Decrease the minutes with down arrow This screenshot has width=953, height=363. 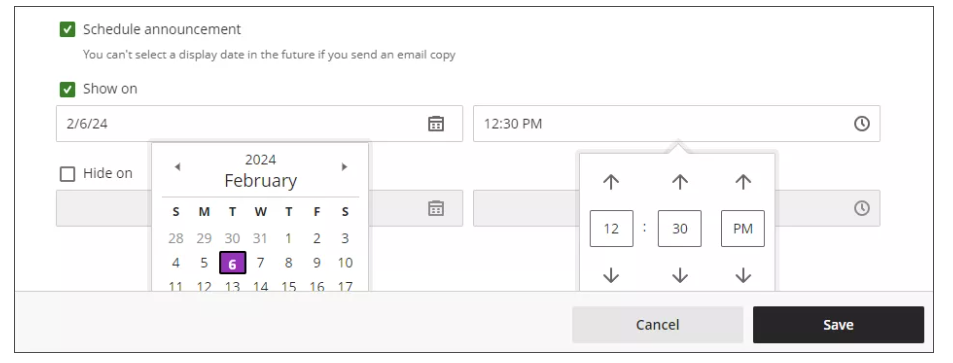tap(679, 275)
